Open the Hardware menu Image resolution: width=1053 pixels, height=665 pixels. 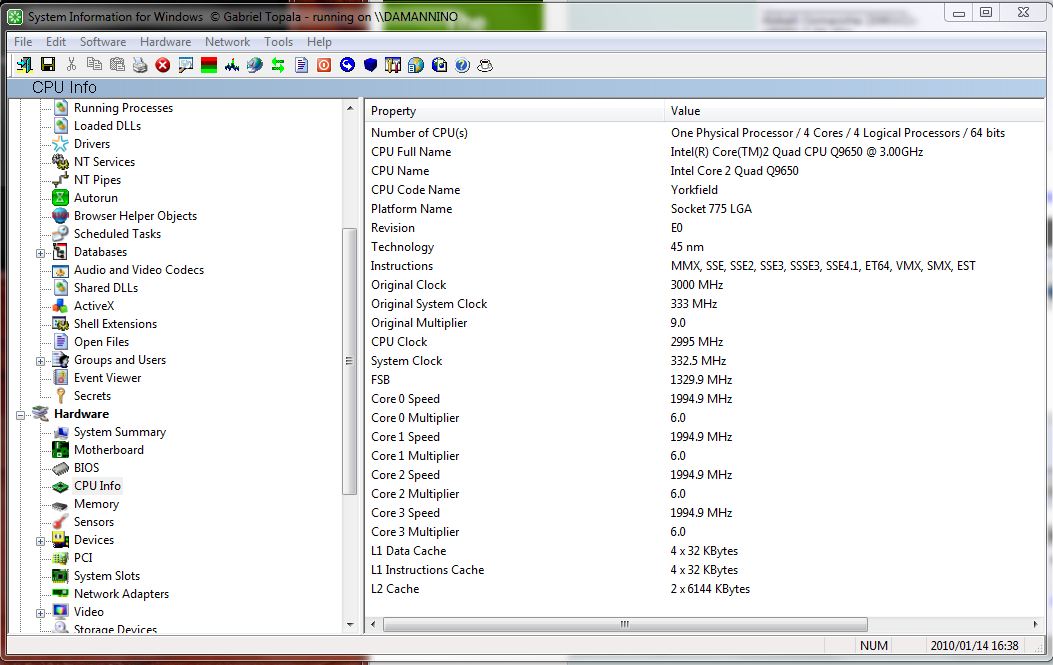click(x=165, y=42)
